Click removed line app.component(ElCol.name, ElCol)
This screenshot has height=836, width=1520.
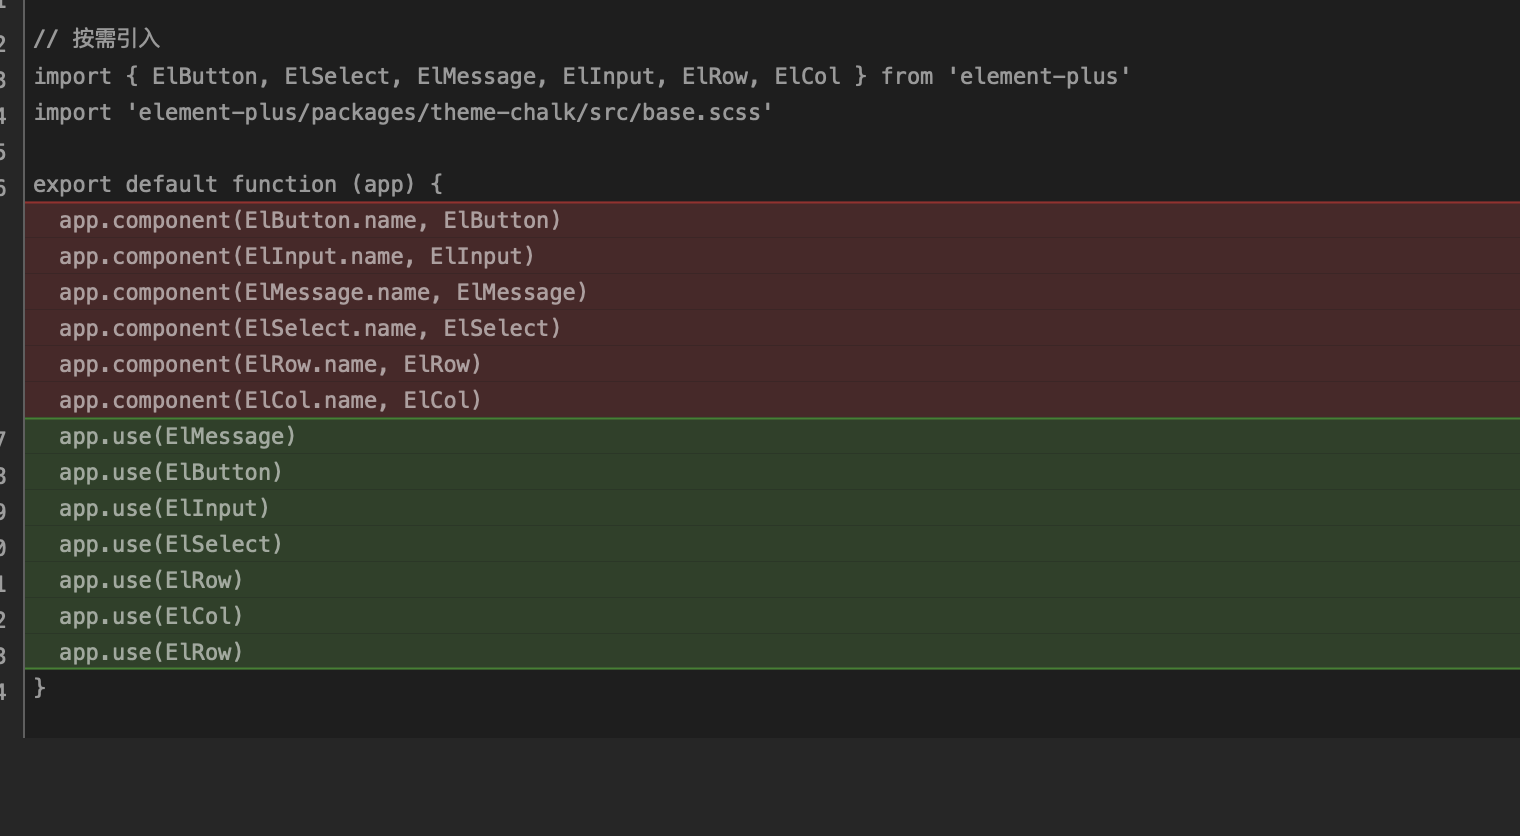coord(270,401)
